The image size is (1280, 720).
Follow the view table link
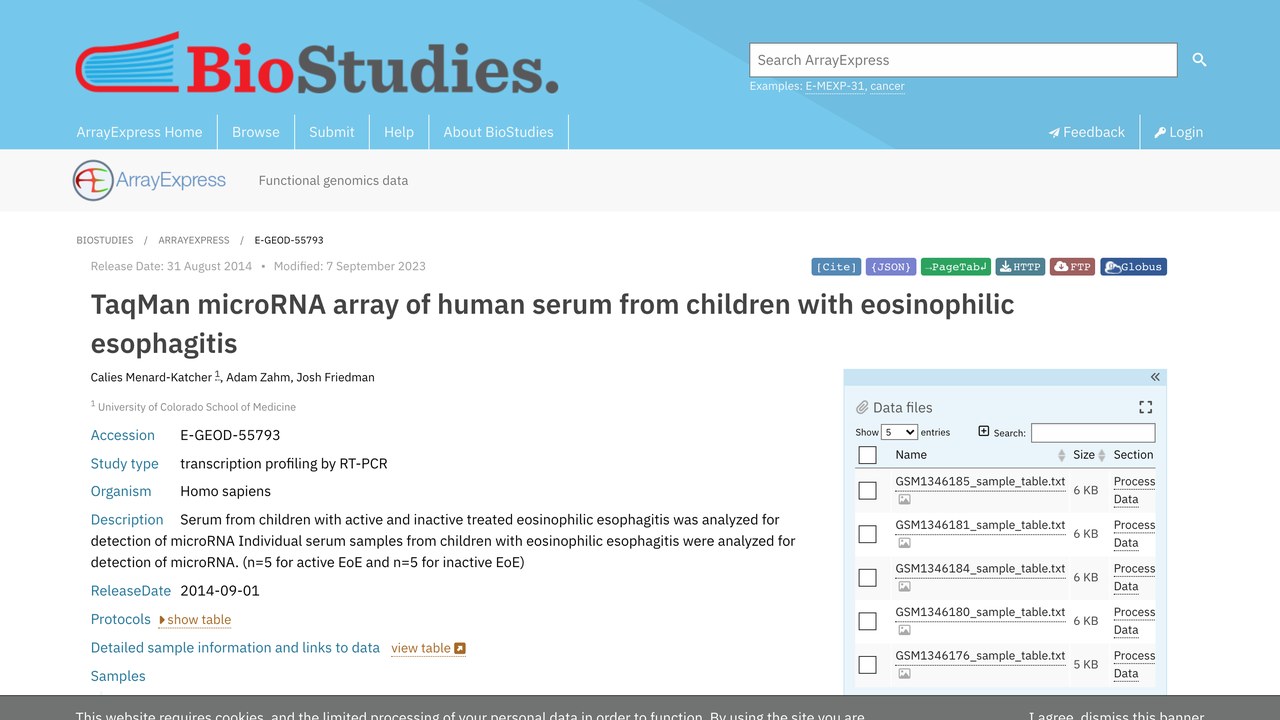coord(428,648)
